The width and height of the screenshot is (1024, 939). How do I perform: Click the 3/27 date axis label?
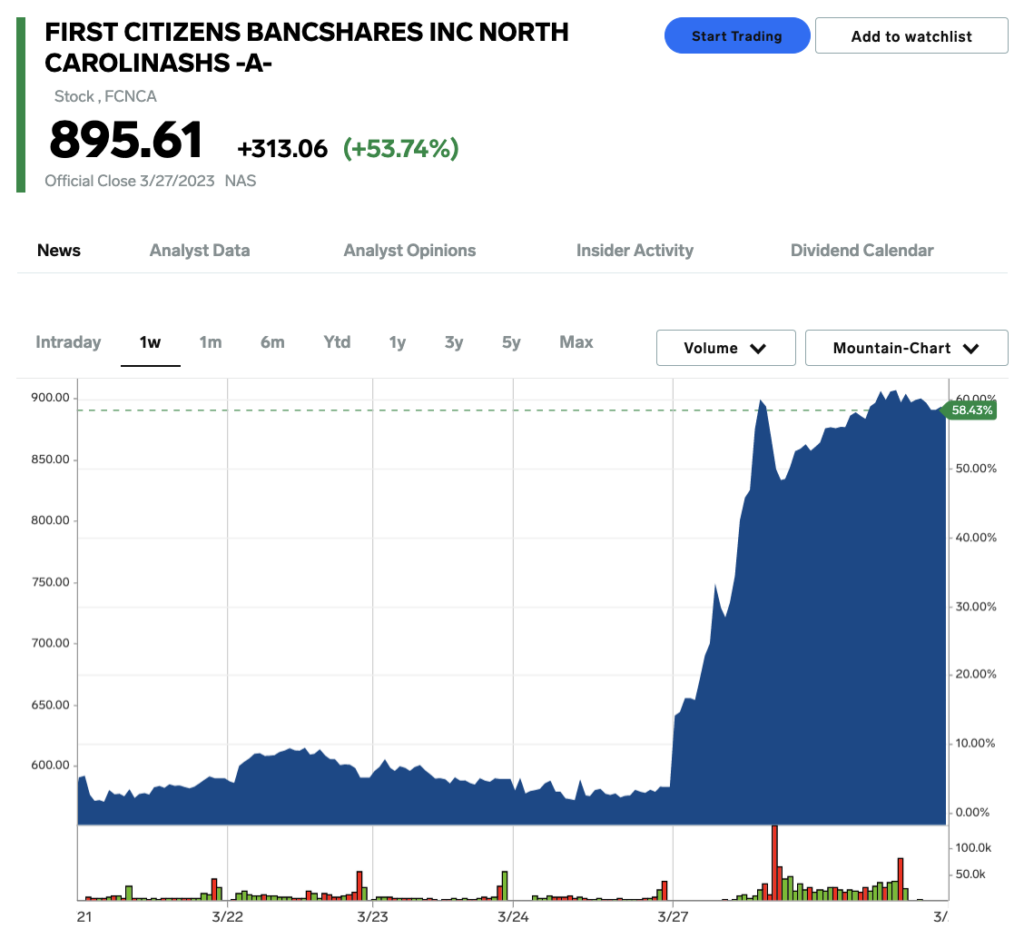click(673, 917)
